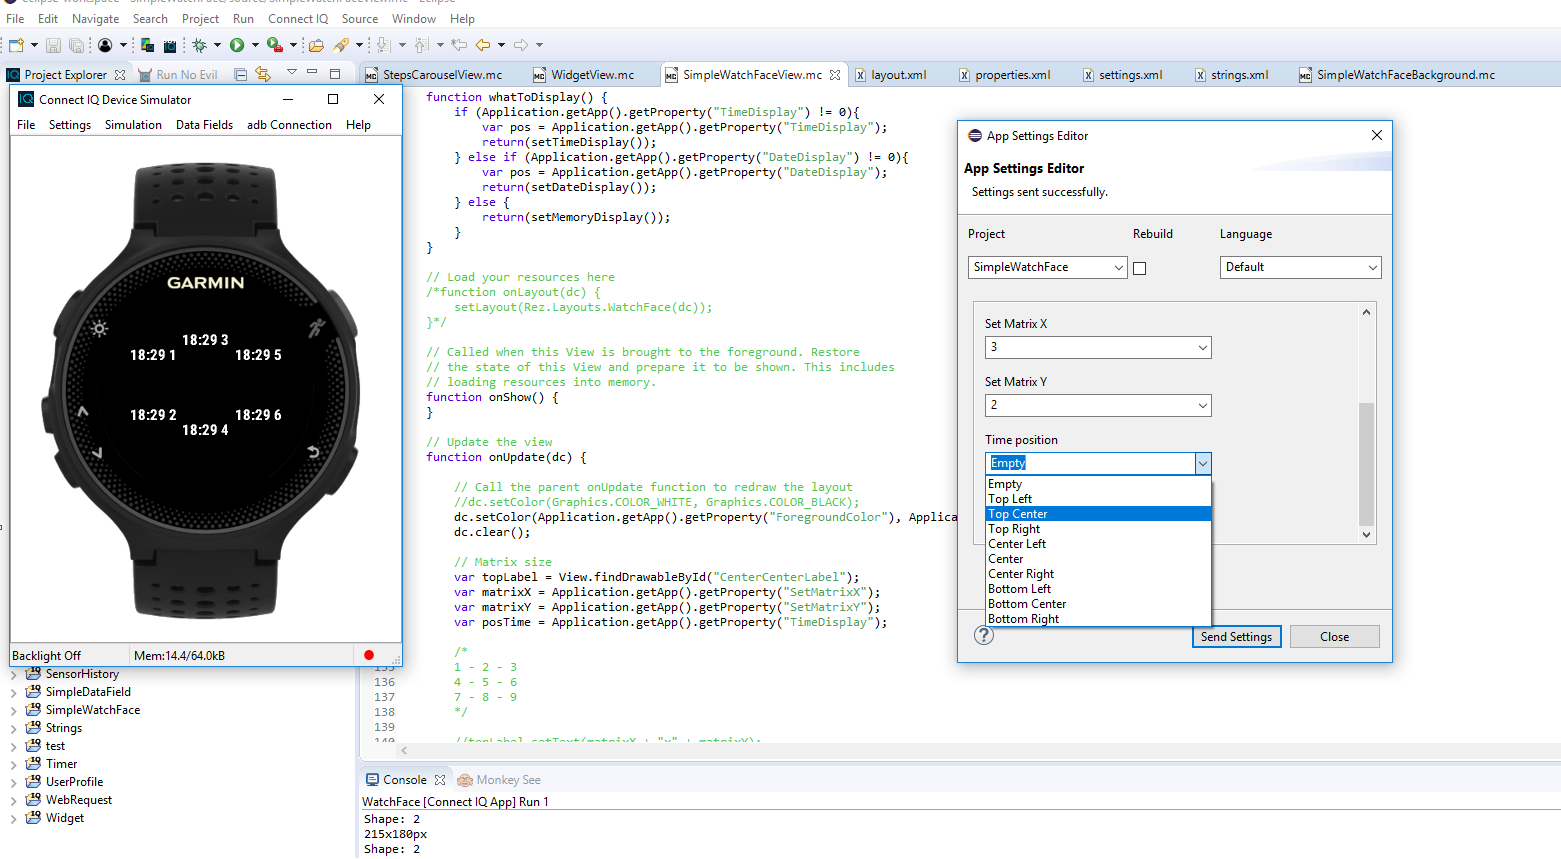Click the Debug bug icon

pyautogui.click(x=200, y=45)
